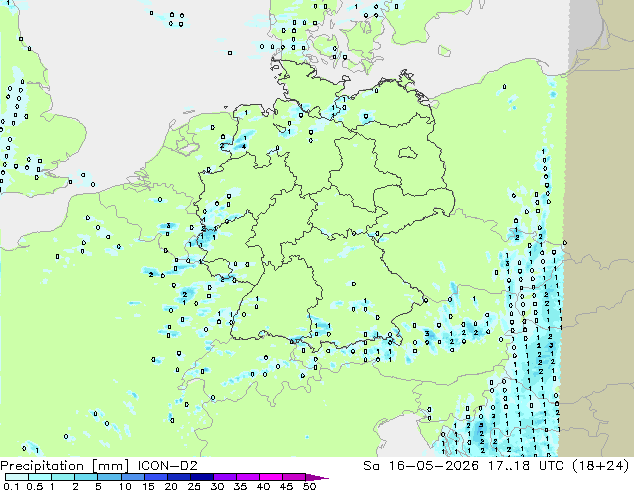This screenshot has width=634, height=490.
Task: Click the 45–50 mm legend color swatch
Action: (293, 477)
